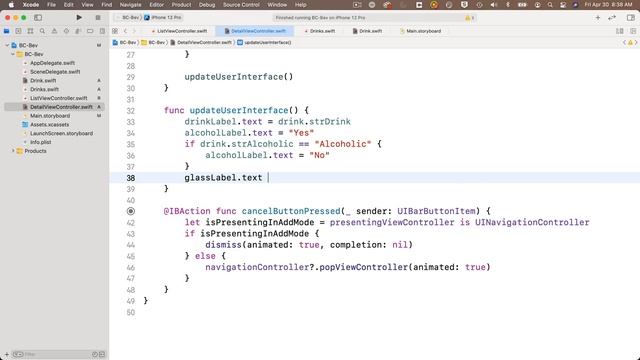Expand the Products group
The height and width of the screenshot is (360, 640).
(x=13, y=151)
